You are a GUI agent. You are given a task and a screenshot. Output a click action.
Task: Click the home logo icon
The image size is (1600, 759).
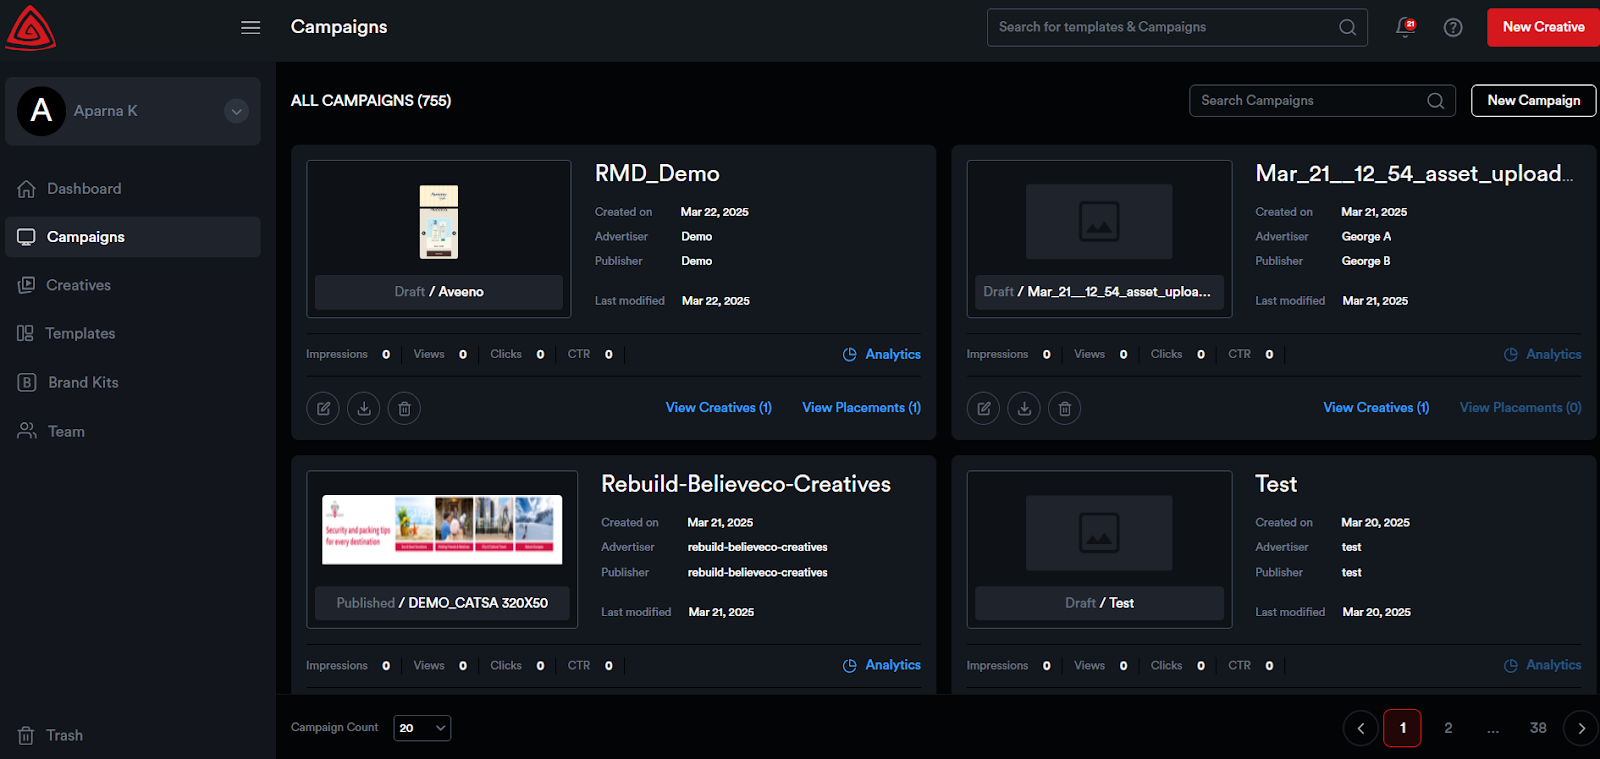pos(30,28)
